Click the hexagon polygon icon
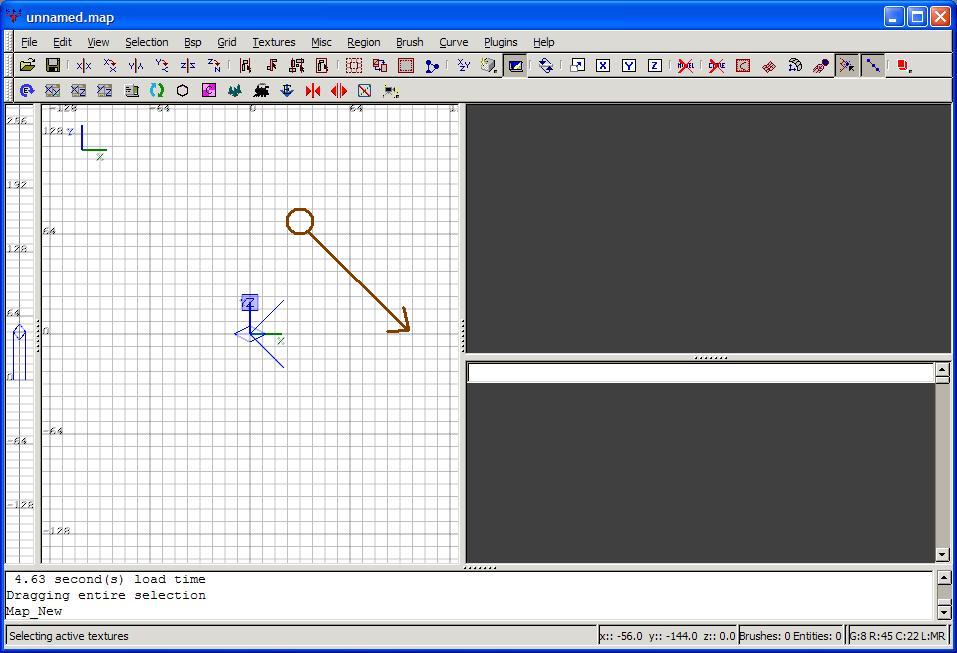Screen dimensions: 957x653 182,90
